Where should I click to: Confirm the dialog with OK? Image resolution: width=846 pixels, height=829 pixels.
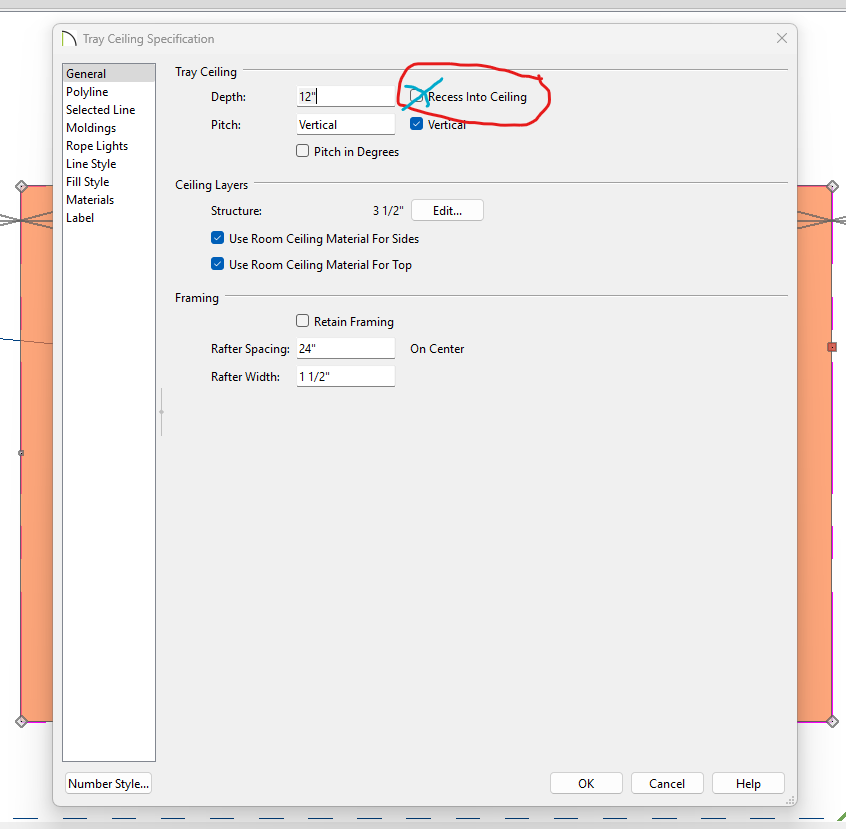point(586,784)
